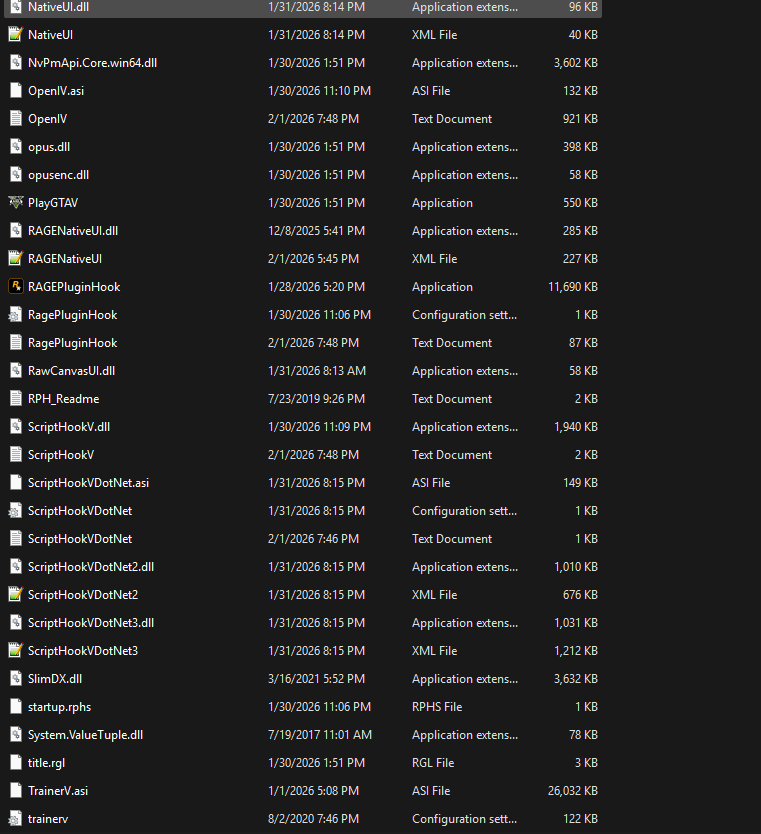The width and height of the screenshot is (761, 834).
Task: Select the PlayGTAV application icon
Action: 15,203
